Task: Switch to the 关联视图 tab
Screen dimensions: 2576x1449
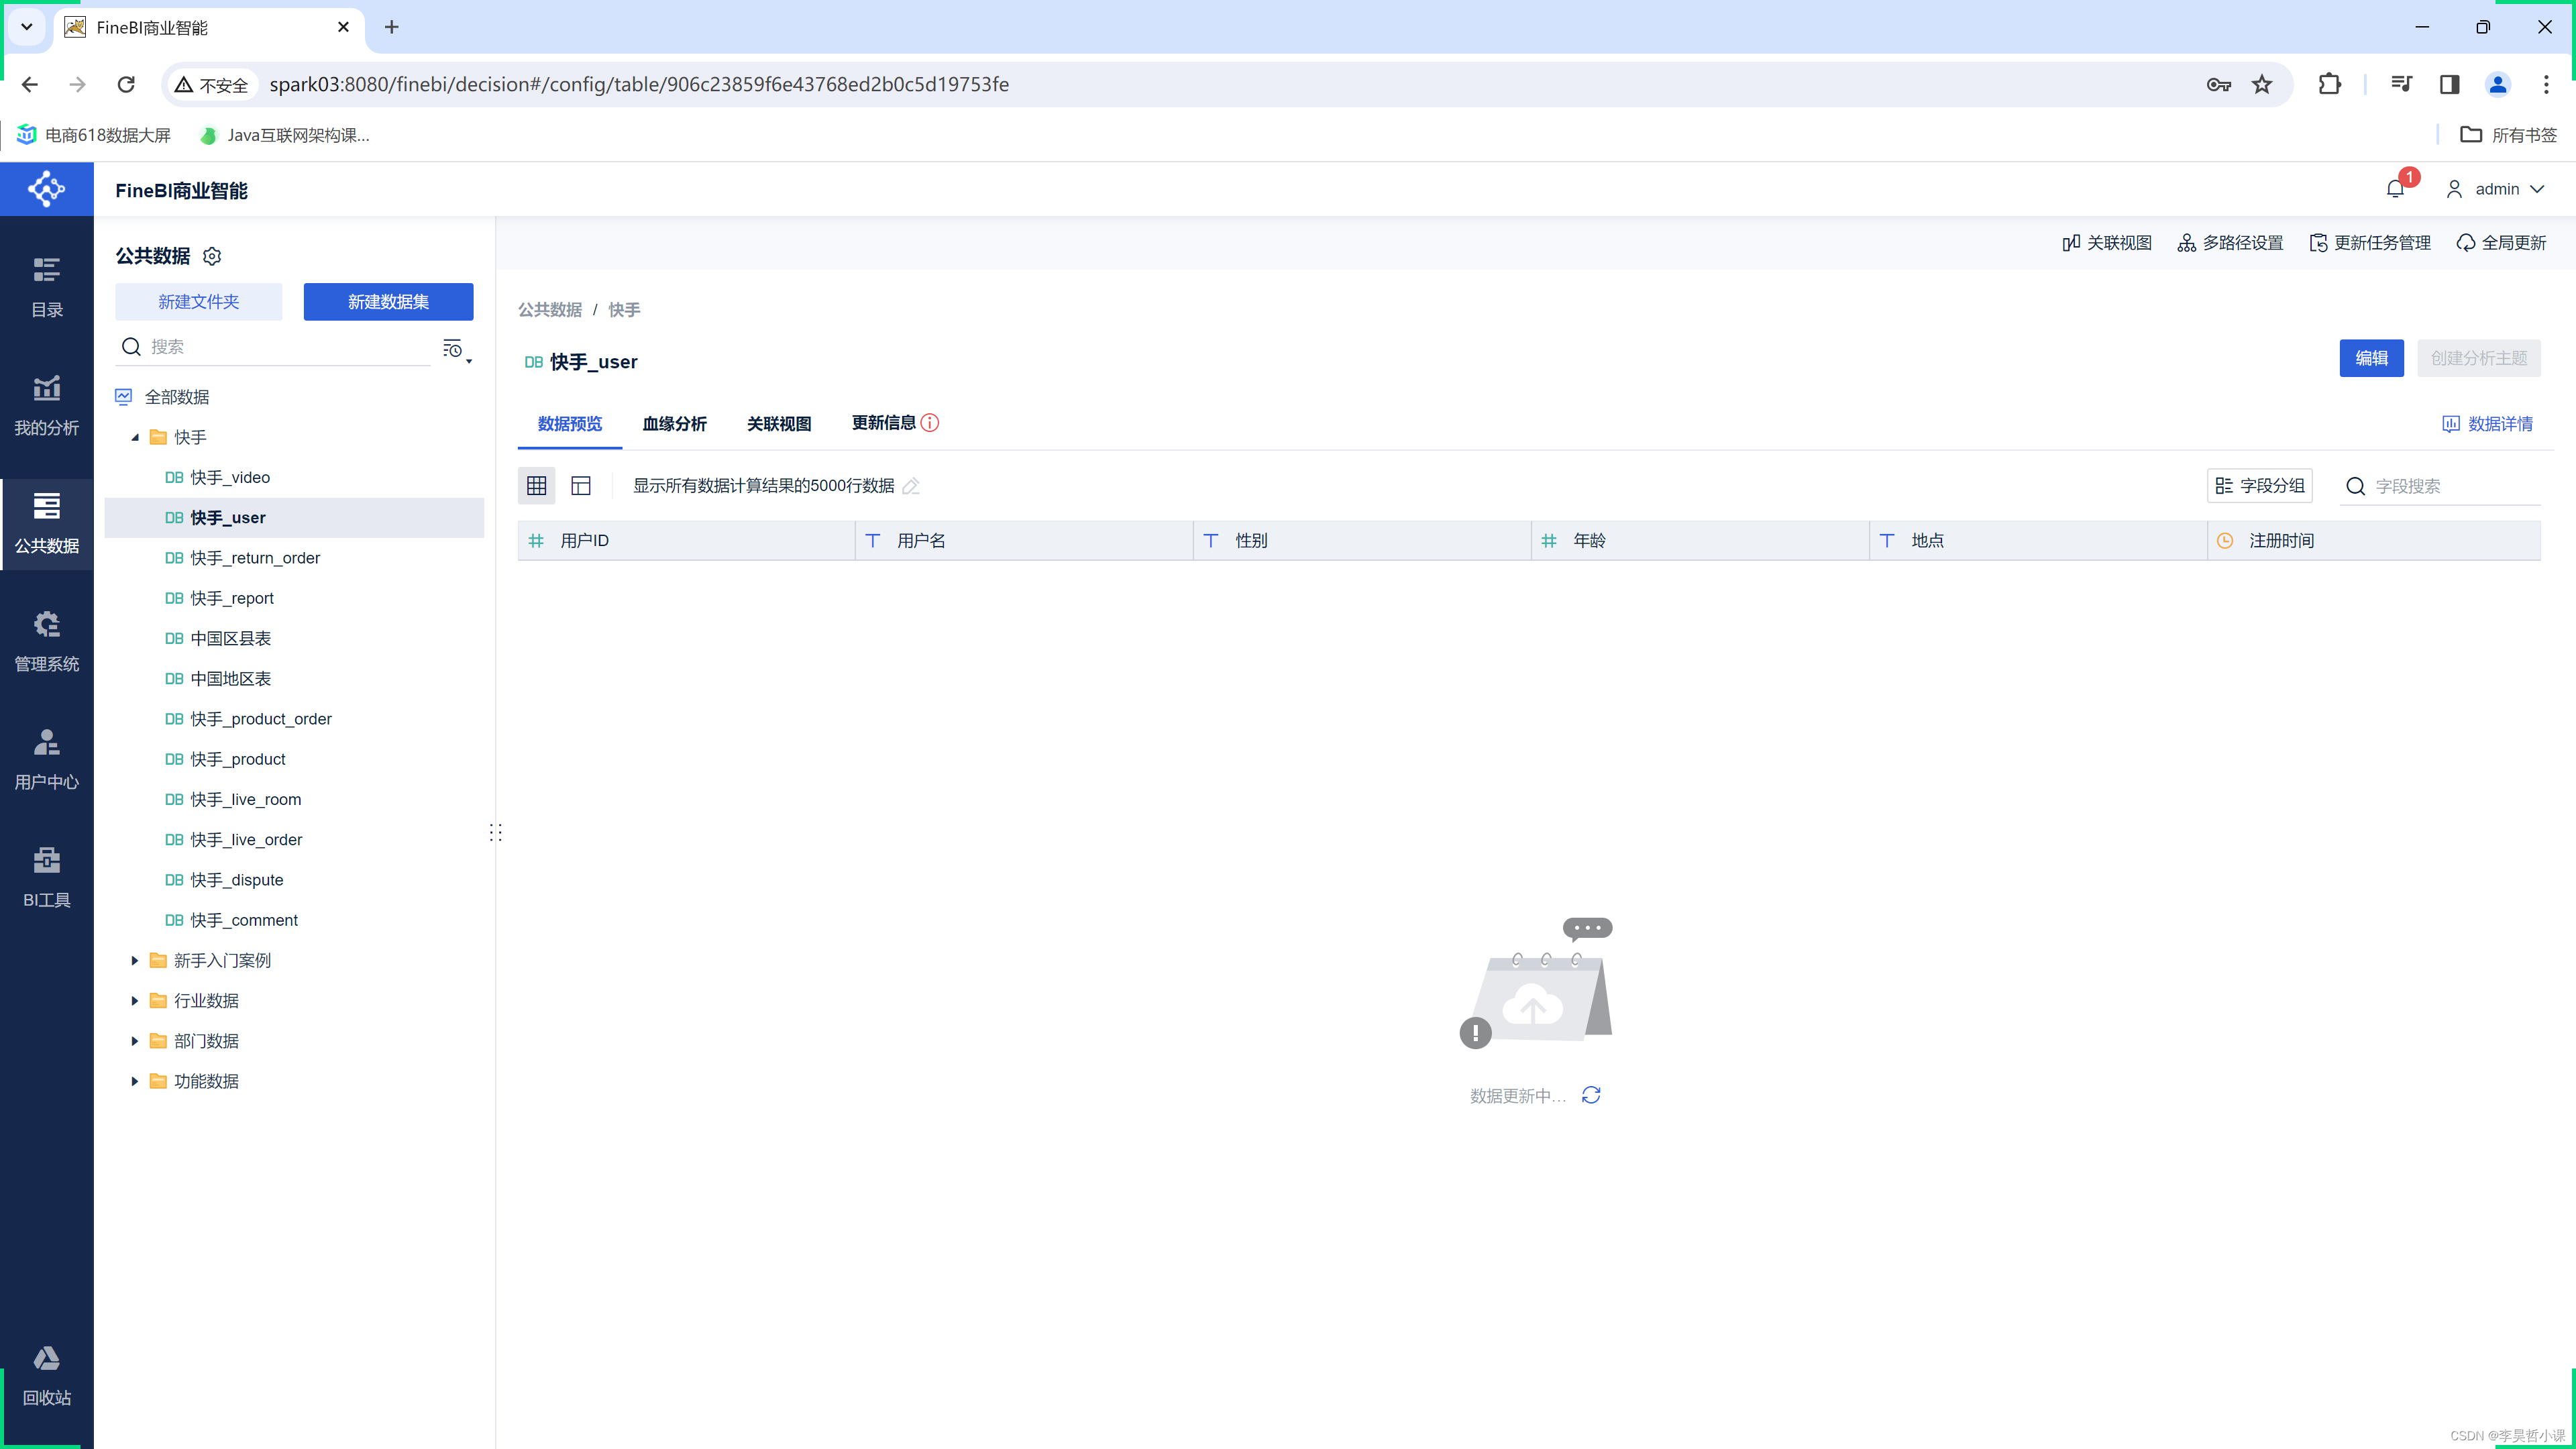Action: point(779,424)
